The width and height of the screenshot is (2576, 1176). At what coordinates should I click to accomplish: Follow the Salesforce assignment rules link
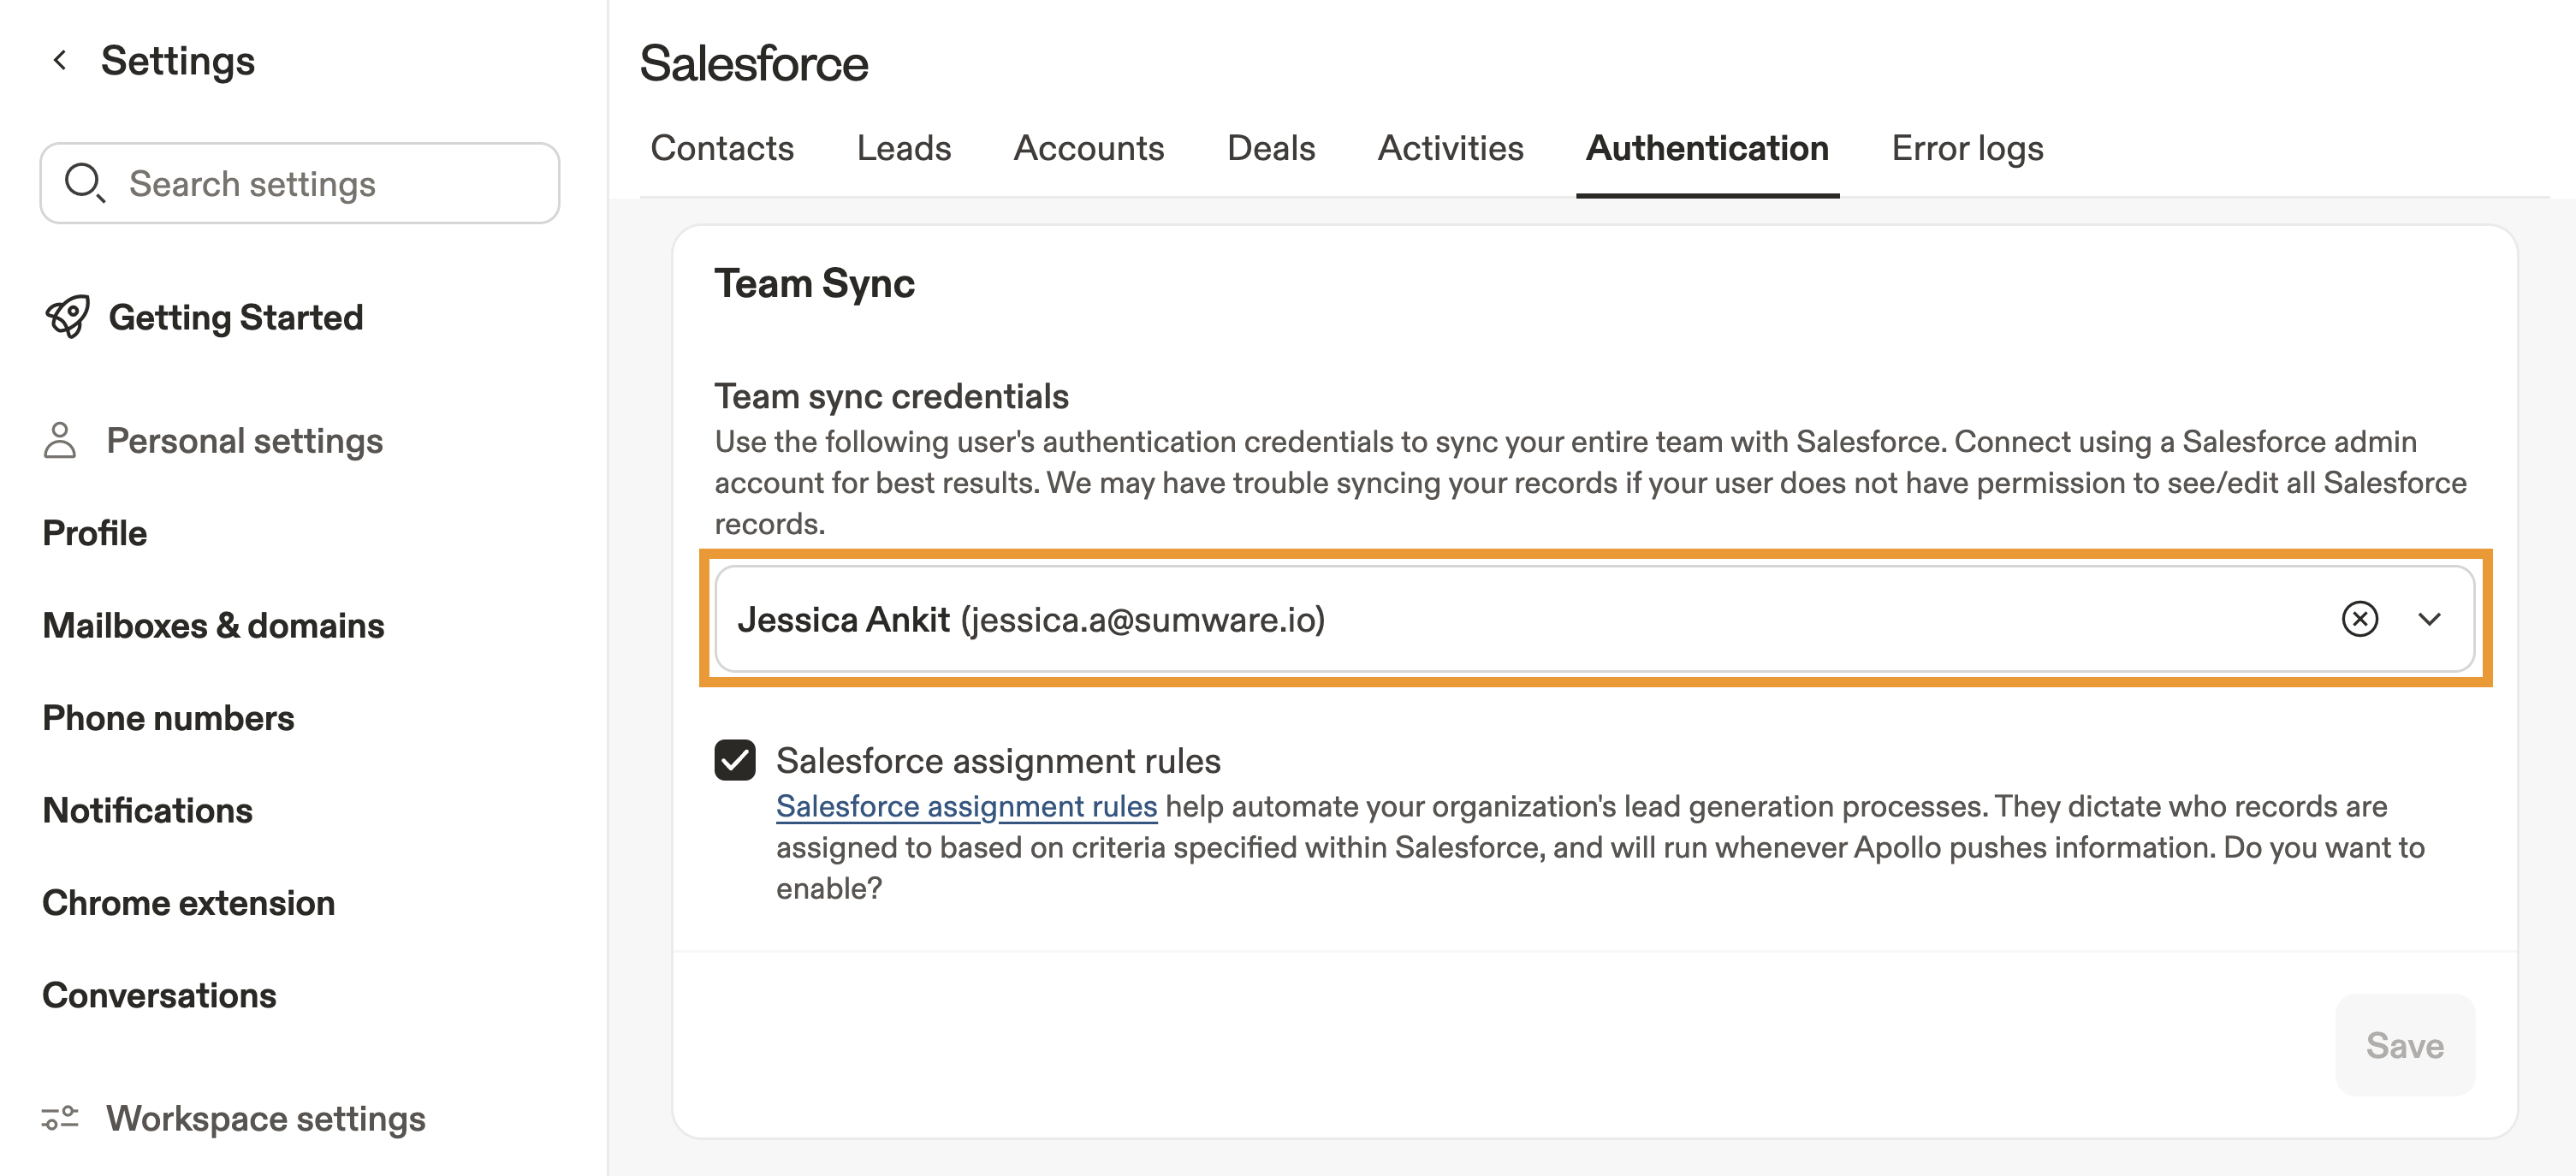click(966, 806)
